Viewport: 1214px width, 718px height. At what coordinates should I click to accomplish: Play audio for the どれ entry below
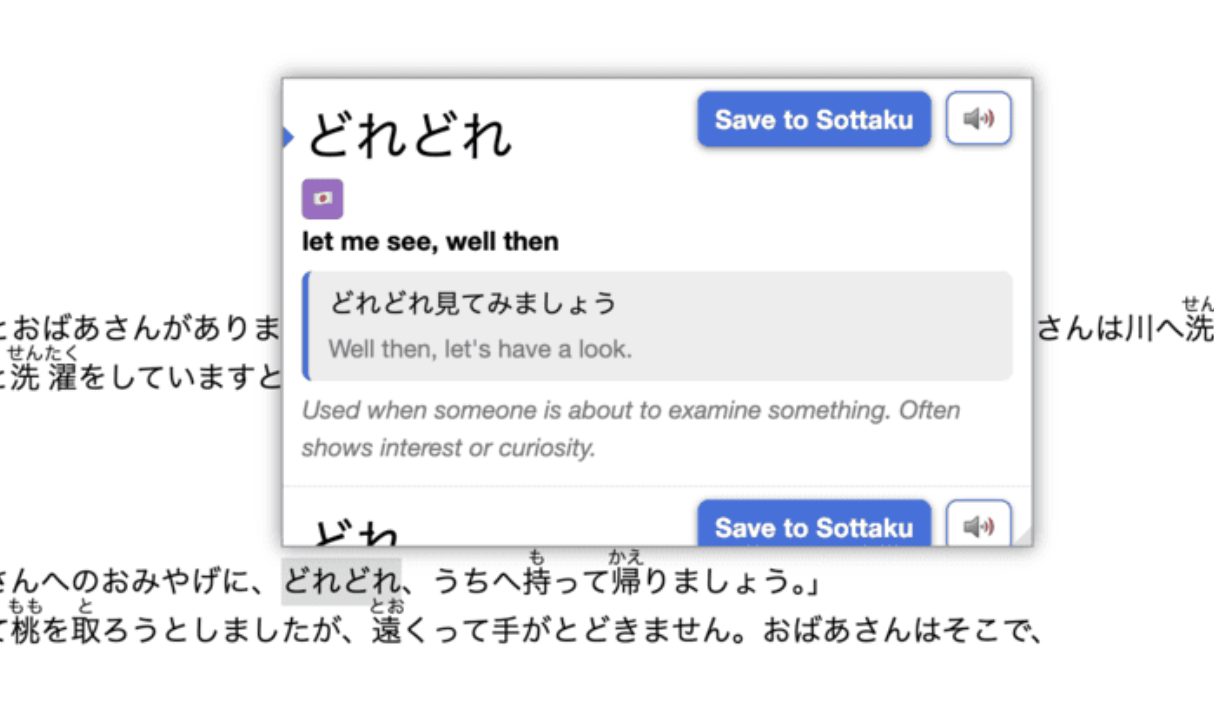click(x=977, y=525)
